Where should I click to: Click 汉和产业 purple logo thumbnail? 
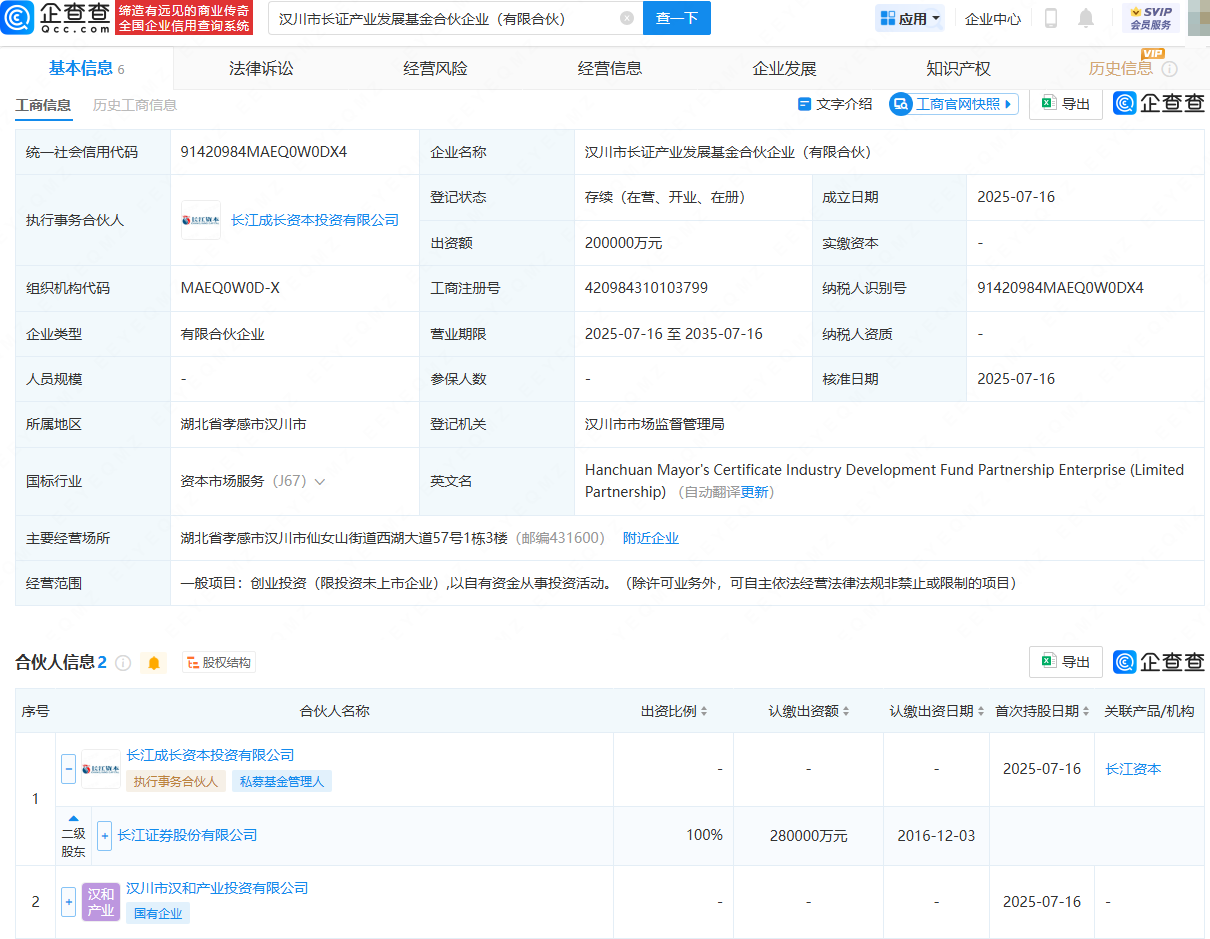click(x=101, y=902)
